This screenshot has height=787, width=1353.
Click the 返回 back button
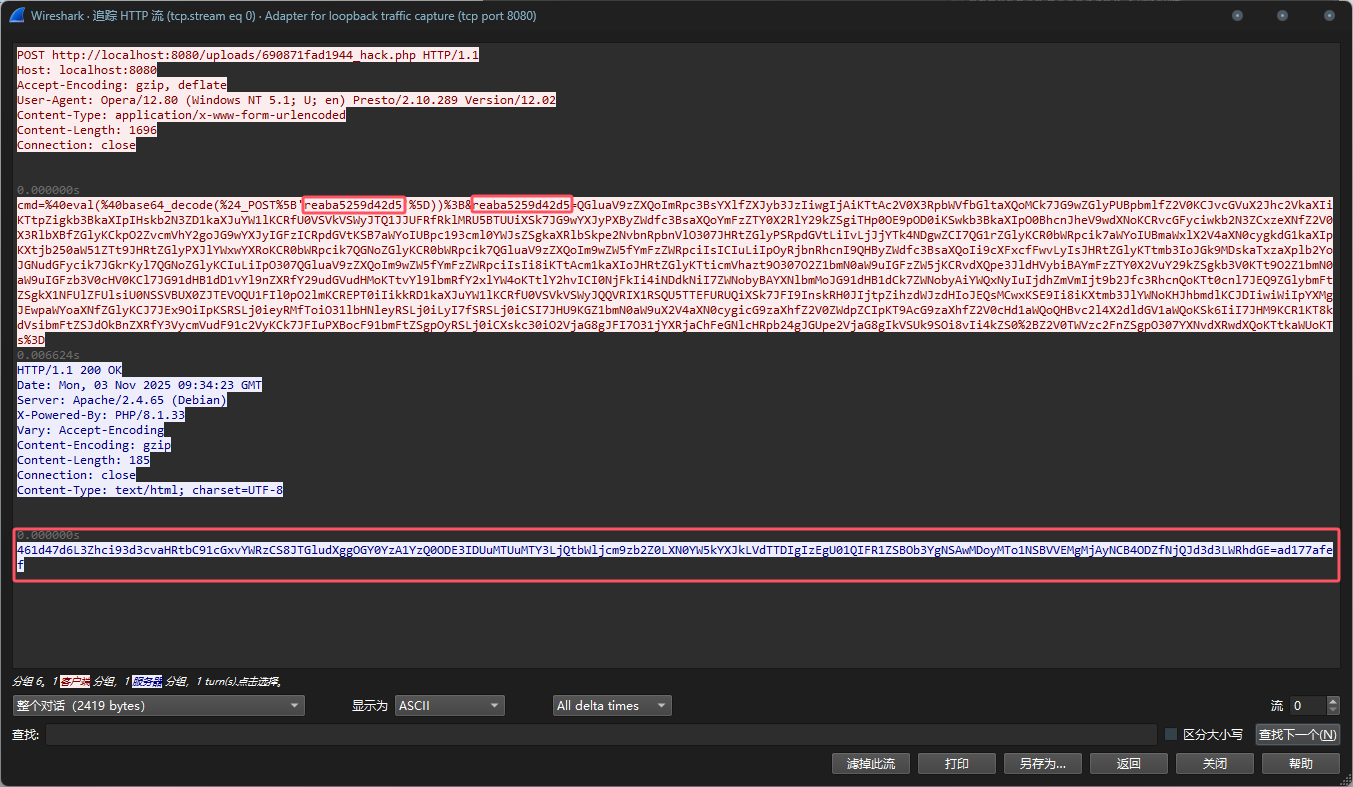coord(1128,764)
